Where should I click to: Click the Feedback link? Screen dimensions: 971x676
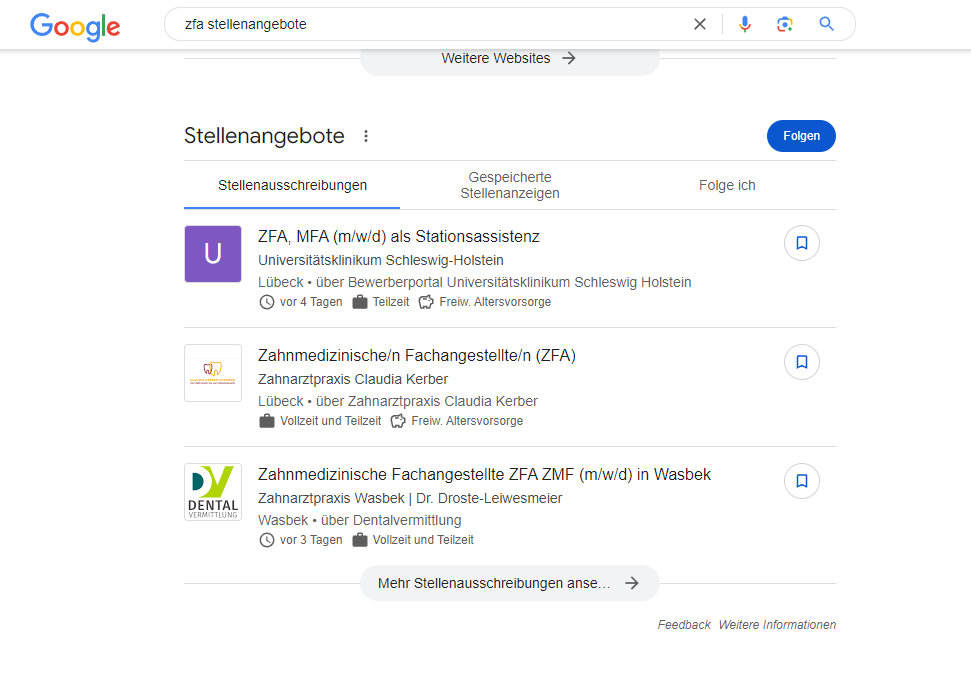click(684, 625)
